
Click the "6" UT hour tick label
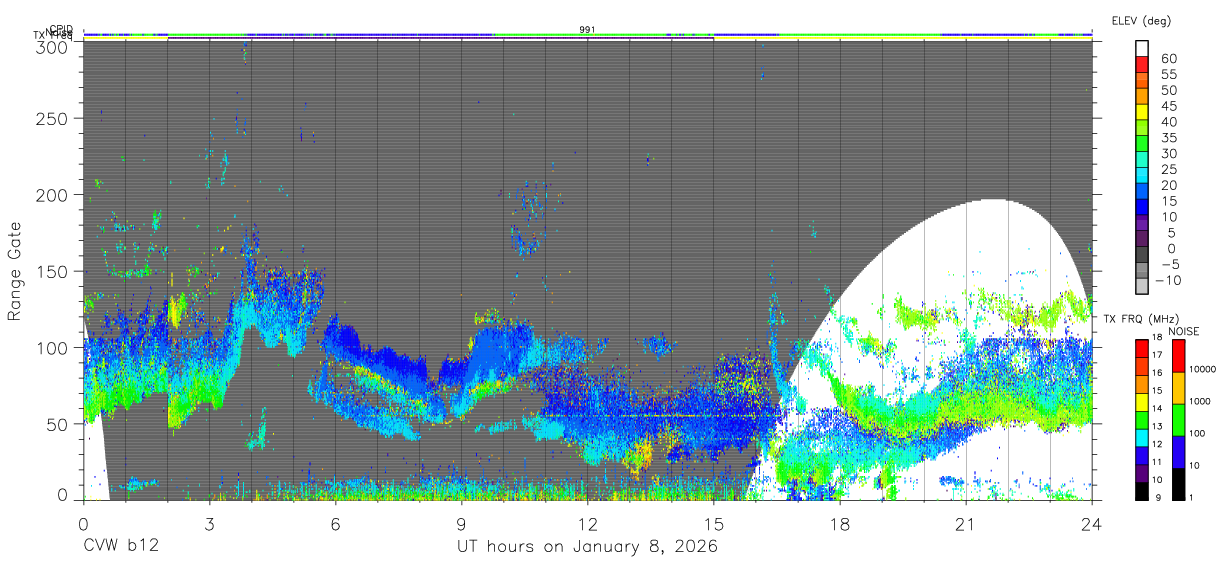click(x=335, y=524)
